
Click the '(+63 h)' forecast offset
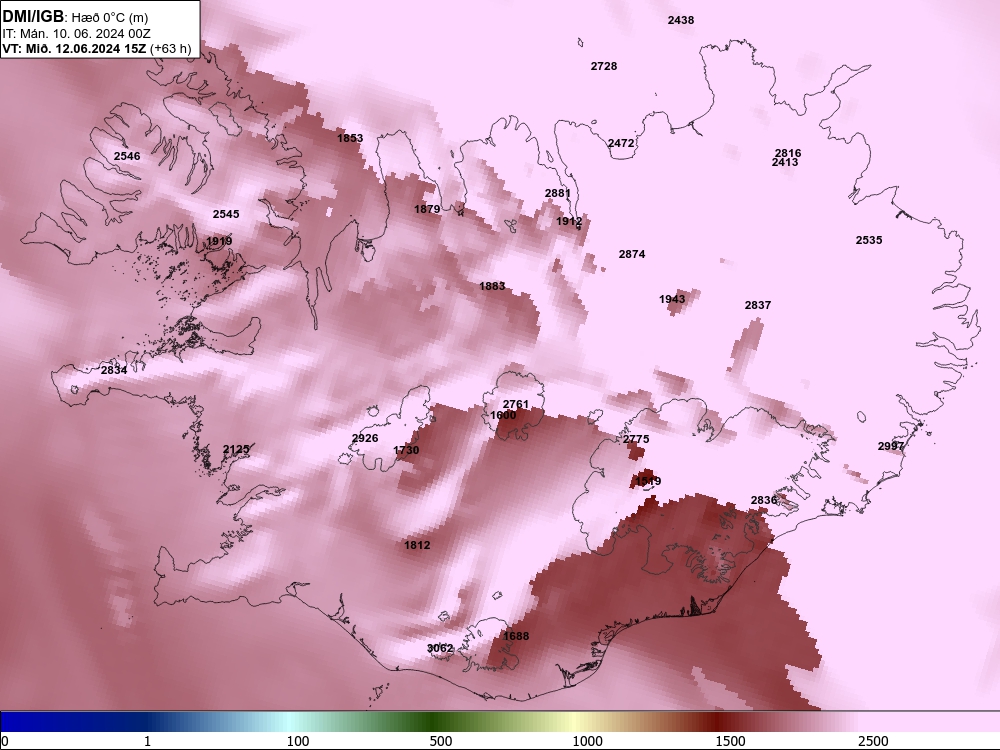click(171, 48)
